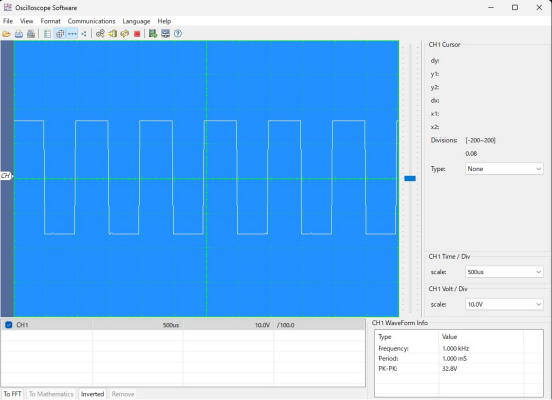Image resolution: width=552 pixels, height=400 pixels.
Task: Click the Inverted button
Action: [x=92, y=394]
